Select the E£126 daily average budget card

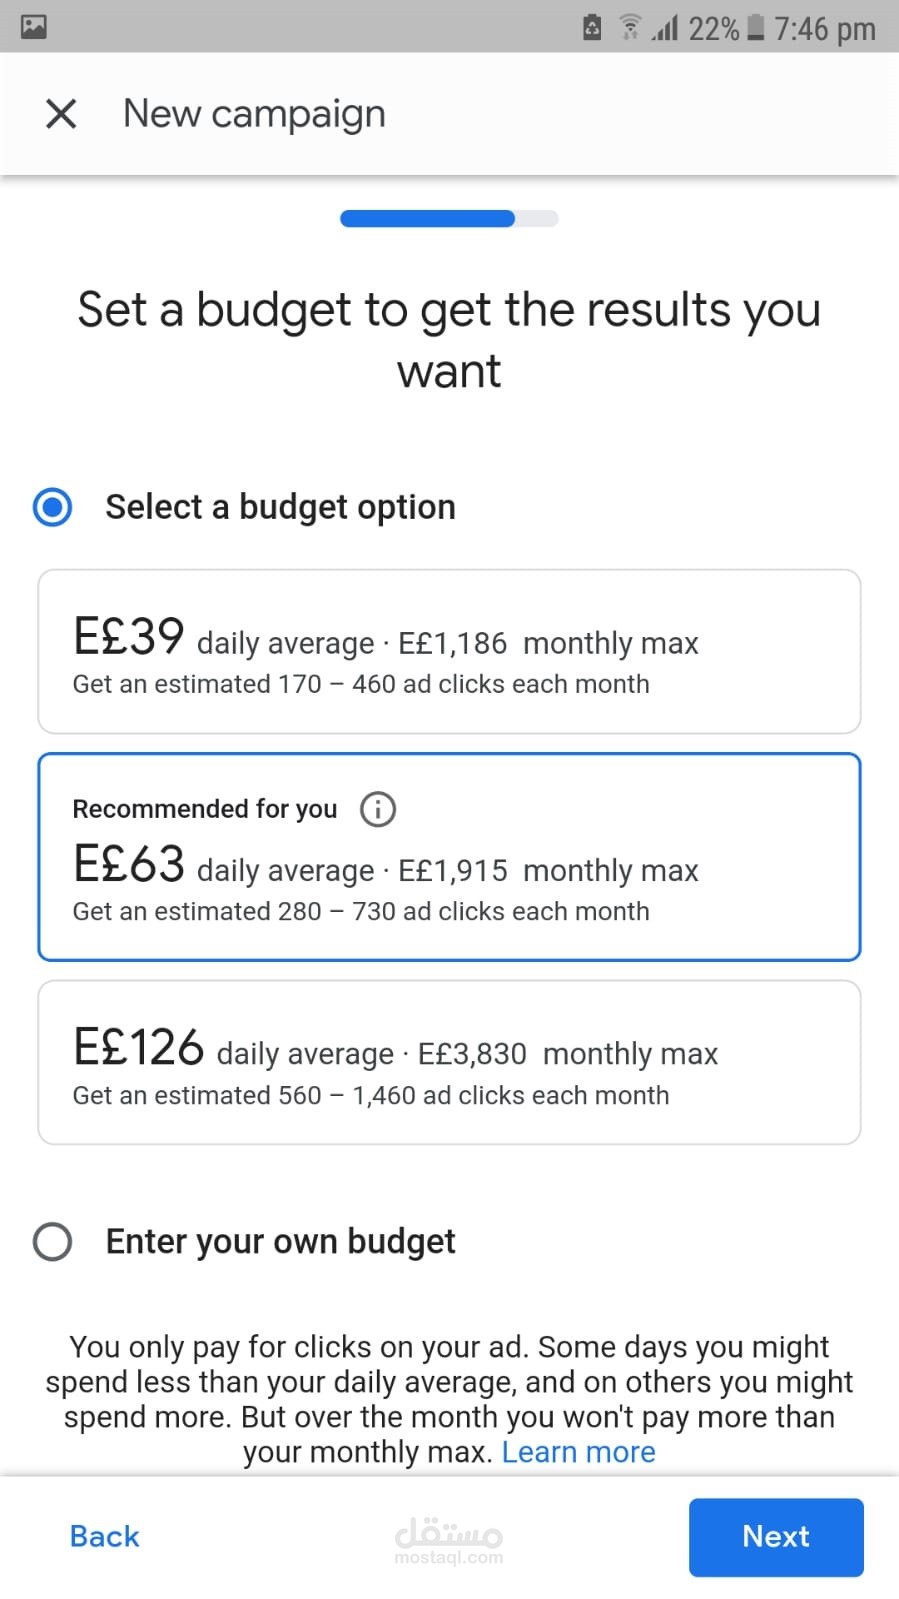pyautogui.click(x=449, y=1062)
